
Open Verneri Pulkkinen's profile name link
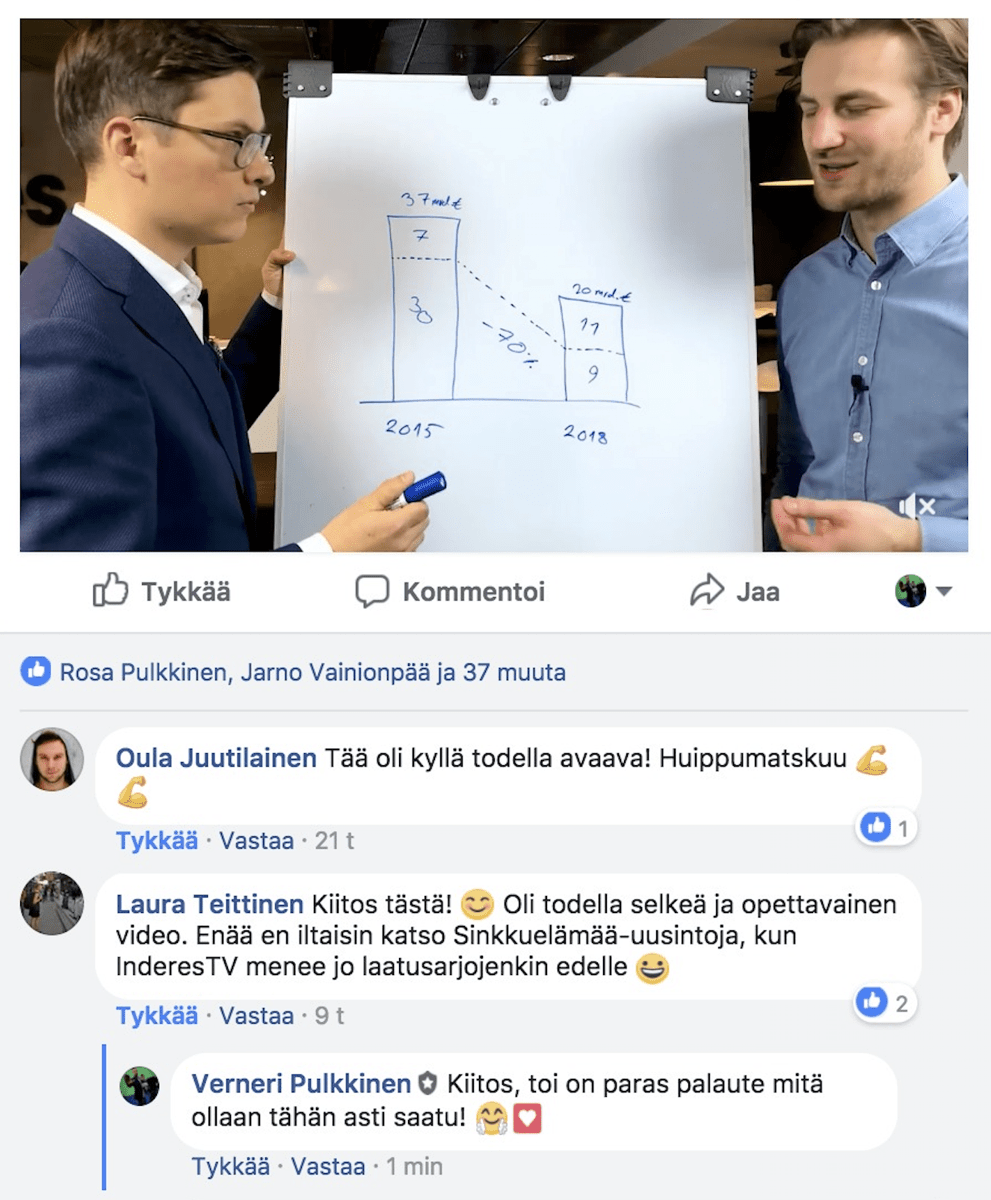click(301, 1084)
